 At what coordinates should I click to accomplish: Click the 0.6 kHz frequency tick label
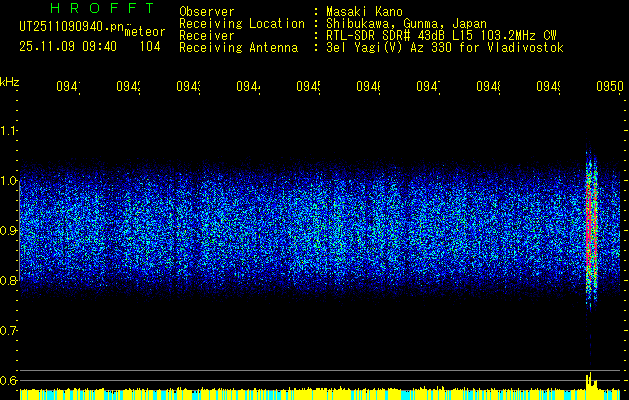[9, 380]
